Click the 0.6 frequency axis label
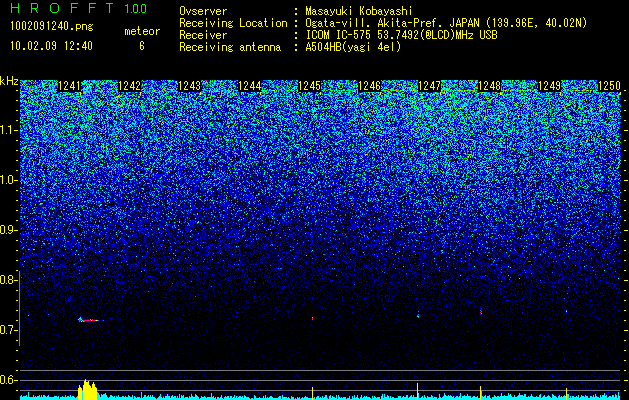 pyautogui.click(x=7, y=380)
